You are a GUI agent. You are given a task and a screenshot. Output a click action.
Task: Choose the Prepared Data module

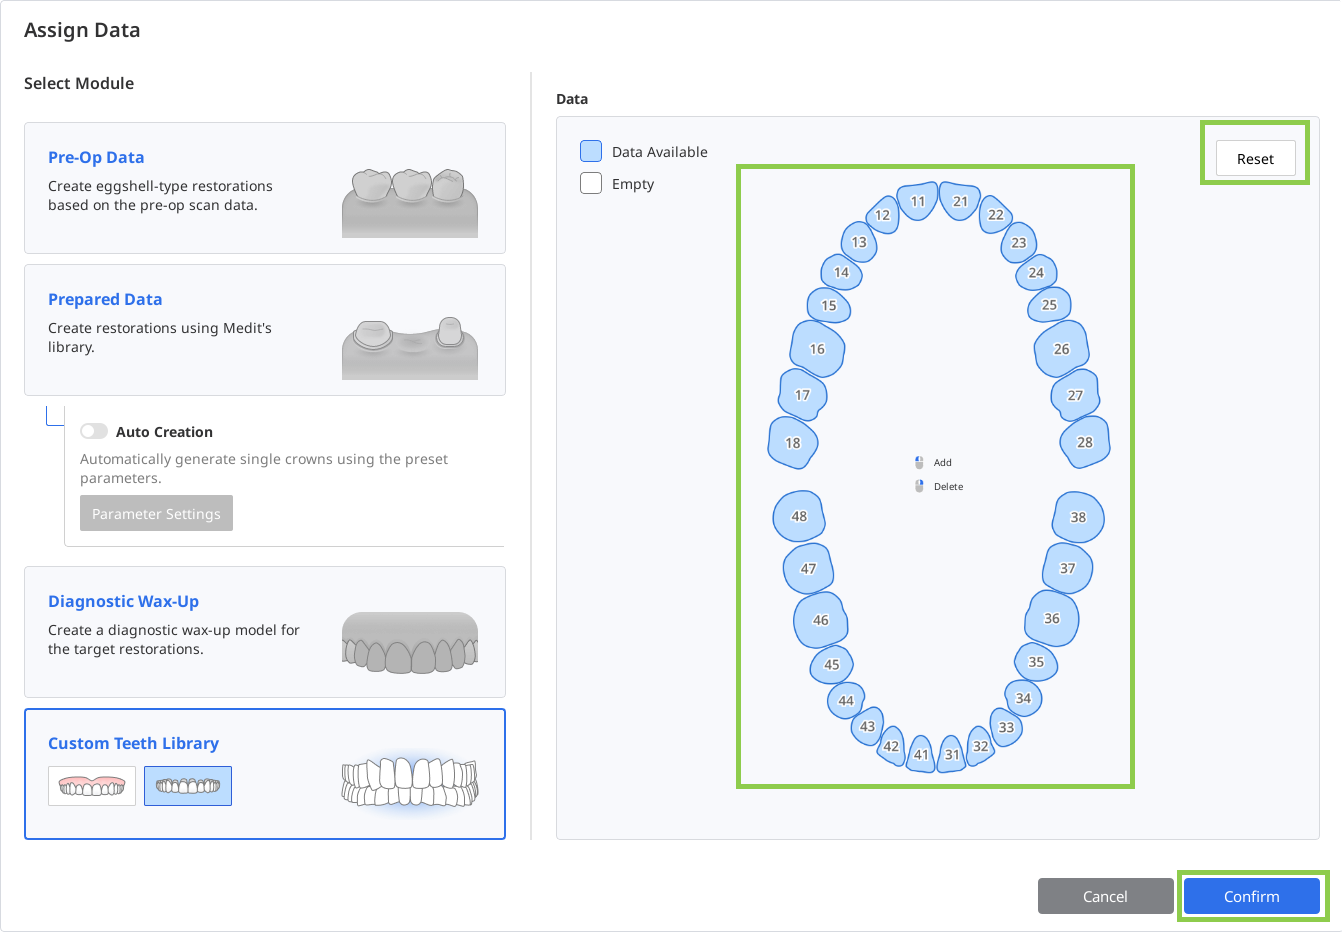point(265,330)
